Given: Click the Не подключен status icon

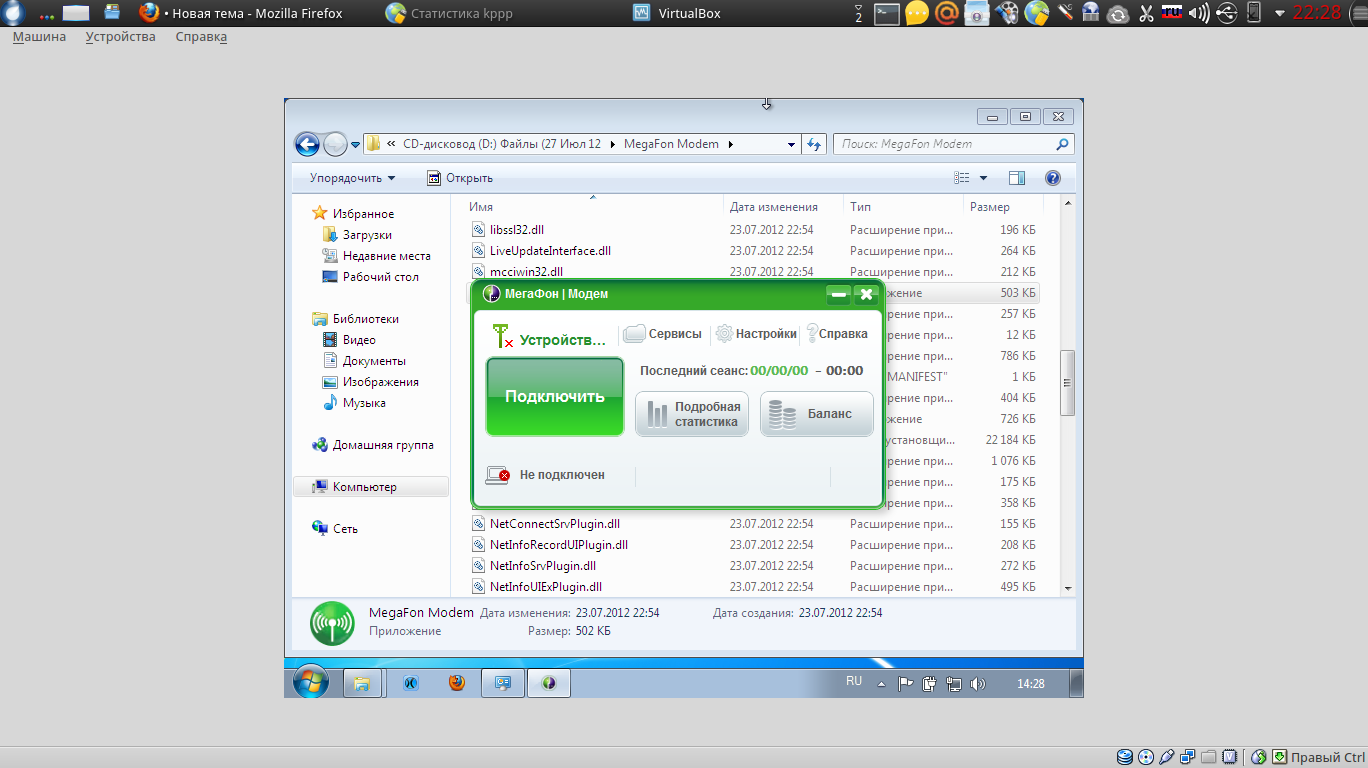Looking at the screenshot, I should pyautogui.click(x=498, y=475).
